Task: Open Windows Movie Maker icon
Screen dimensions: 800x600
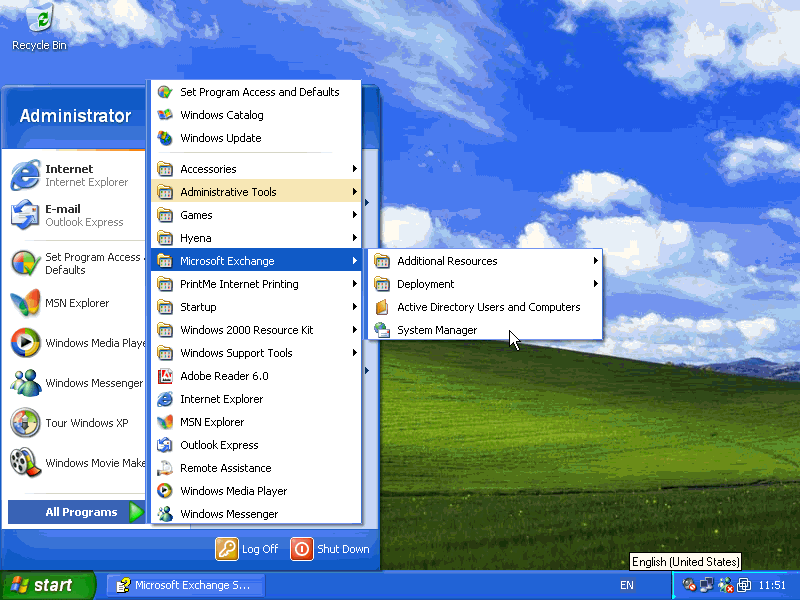Action: point(24,462)
